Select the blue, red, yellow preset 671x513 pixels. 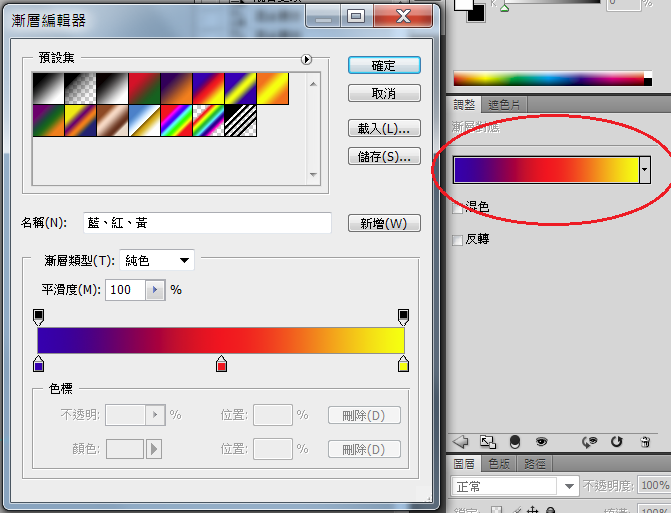[x=209, y=89]
